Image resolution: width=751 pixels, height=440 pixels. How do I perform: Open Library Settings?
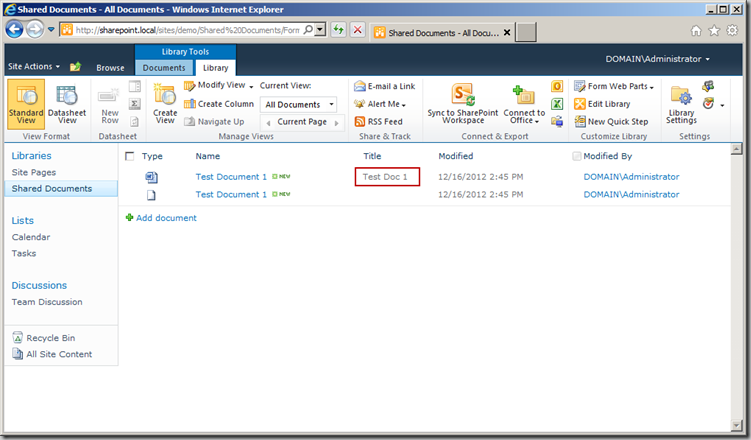pyautogui.click(x=681, y=104)
